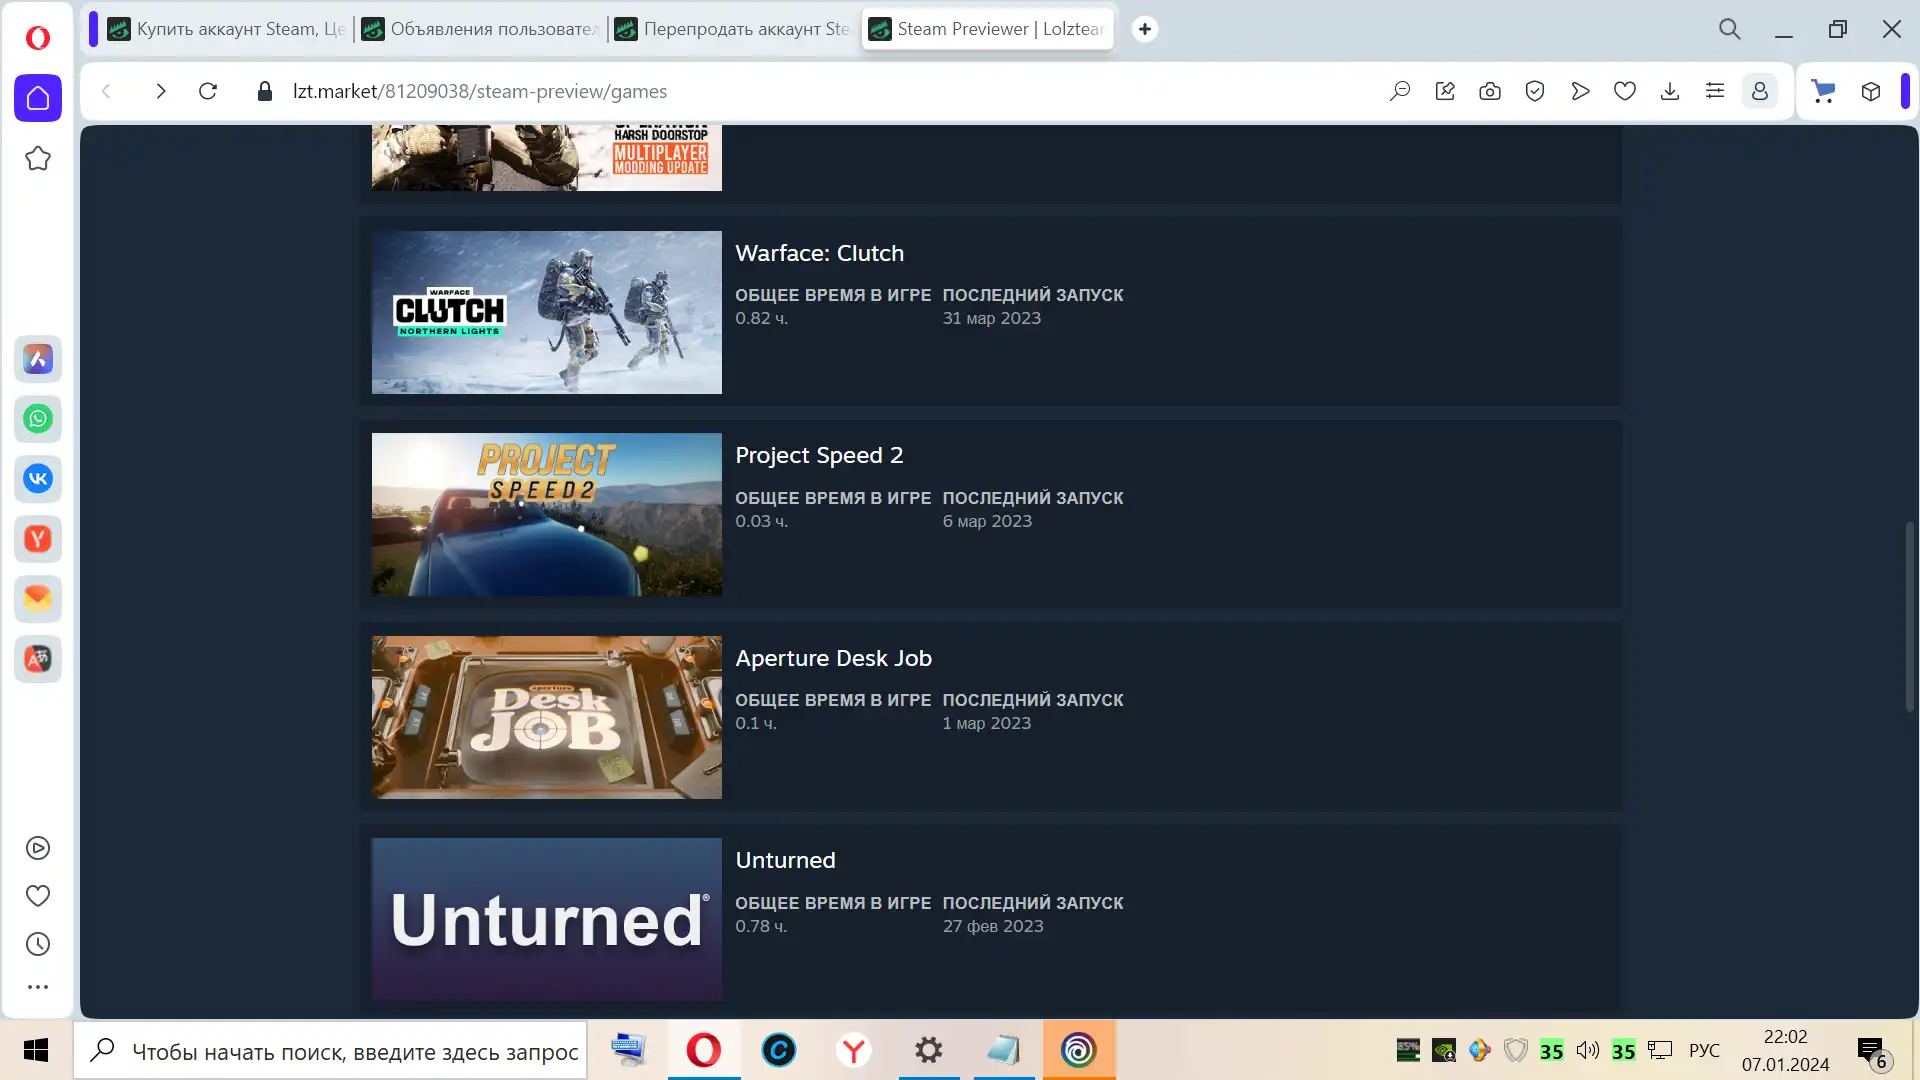Open Ubisoft Connect taskbar icon
This screenshot has width=1920, height=1080.
(x=1079, y=1050)
